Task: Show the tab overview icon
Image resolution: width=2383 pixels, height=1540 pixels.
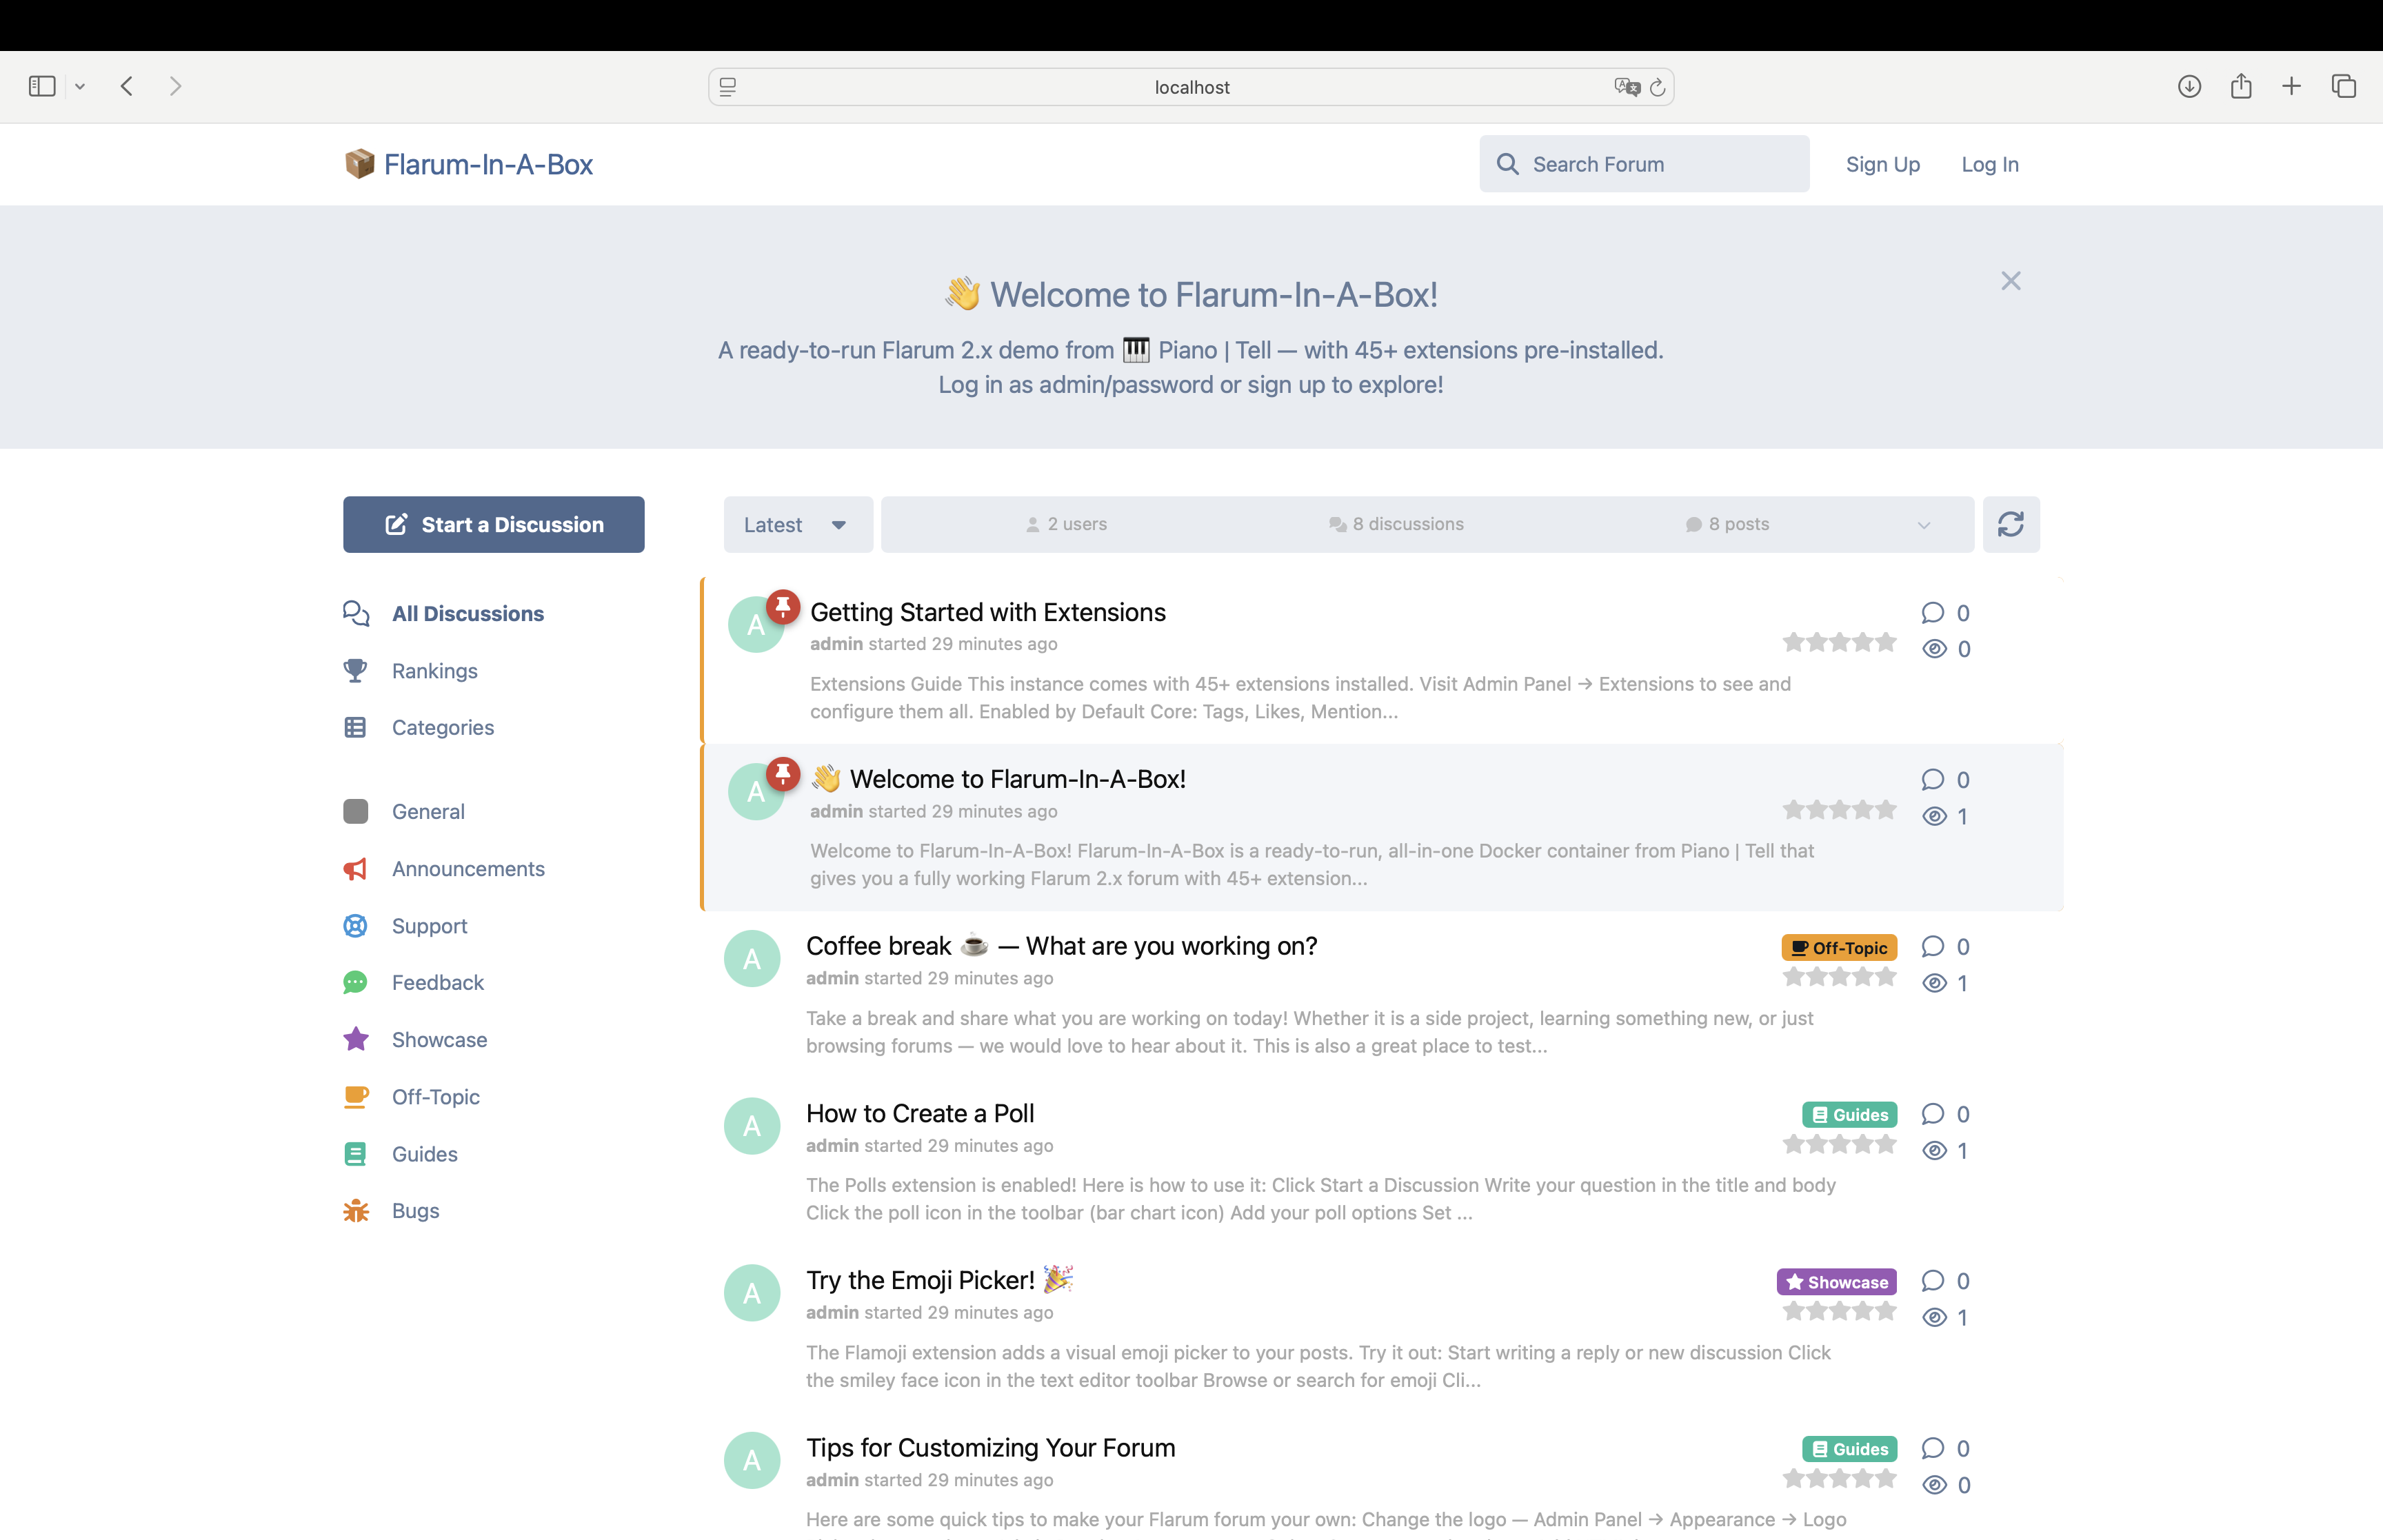Action: (2343, 86)
